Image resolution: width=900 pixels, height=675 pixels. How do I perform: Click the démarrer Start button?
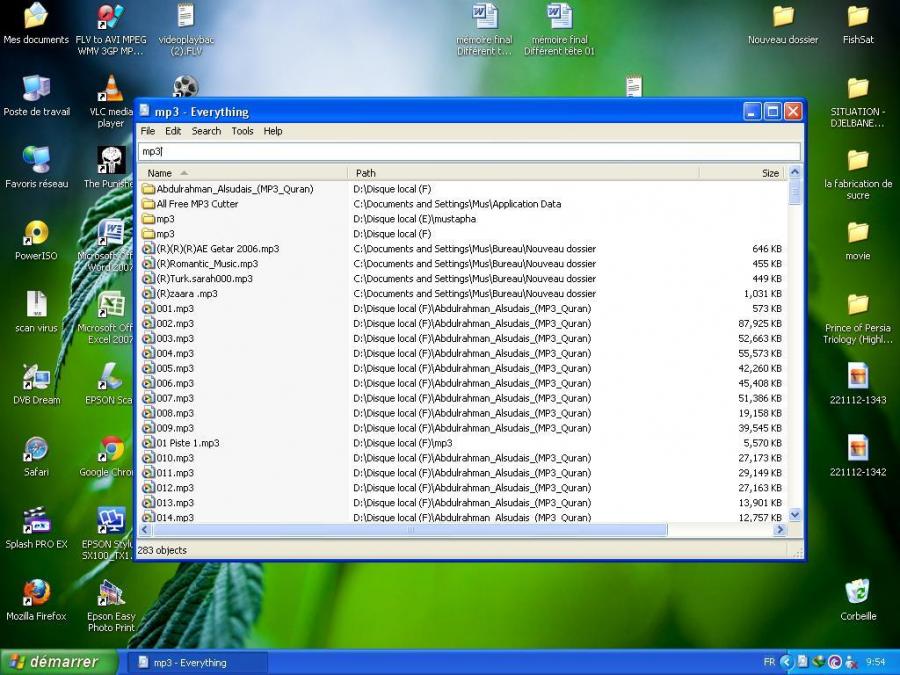(54, 662)
